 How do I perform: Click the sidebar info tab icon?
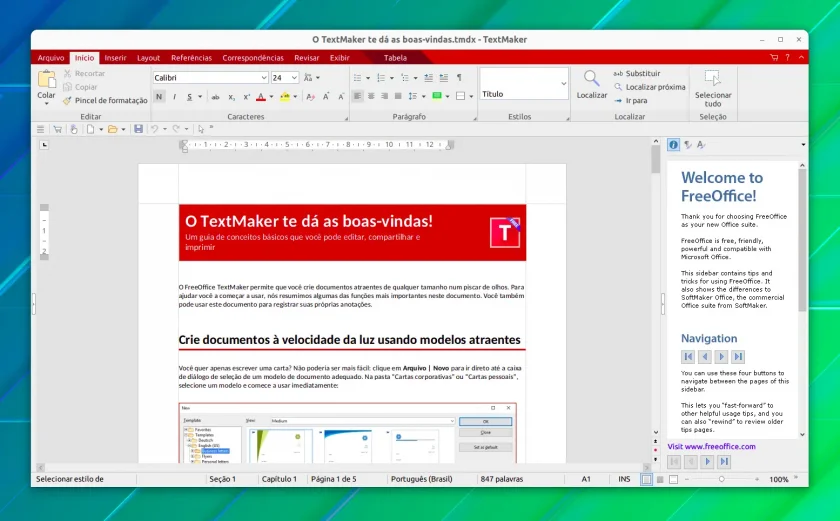click(x=673, y=145)
